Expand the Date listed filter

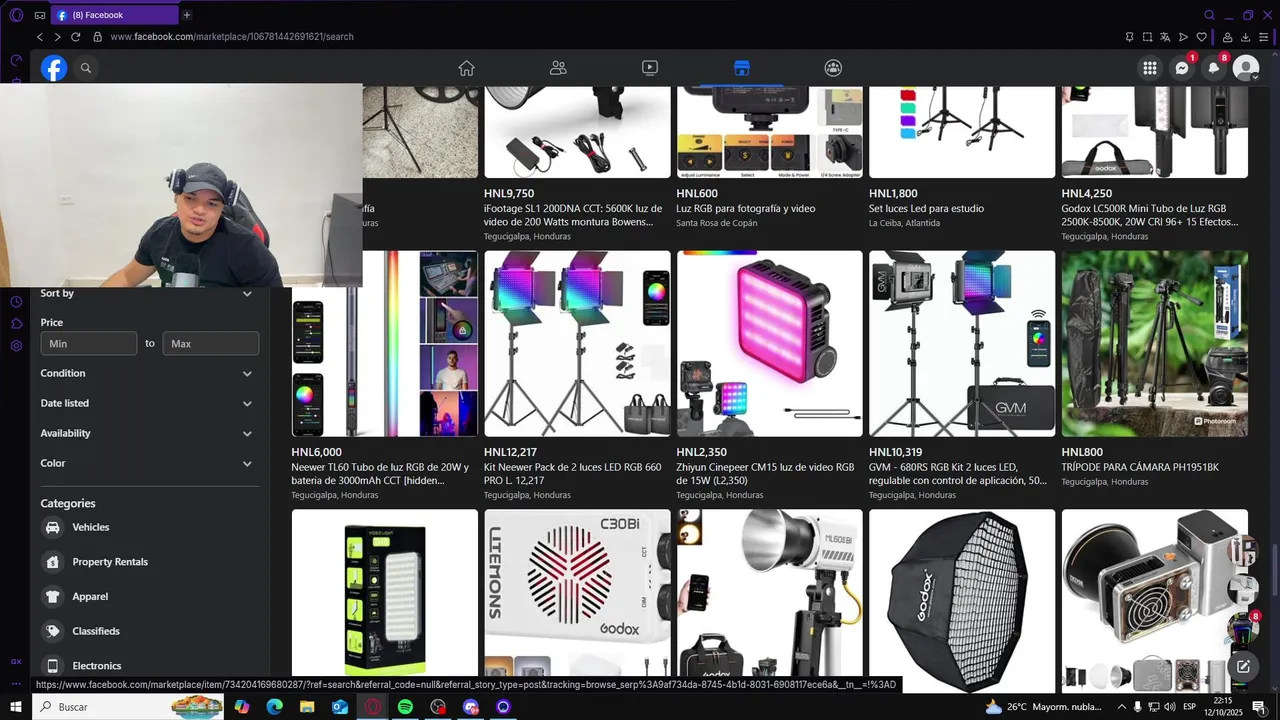pyautogui.click(x=147, y=403)
